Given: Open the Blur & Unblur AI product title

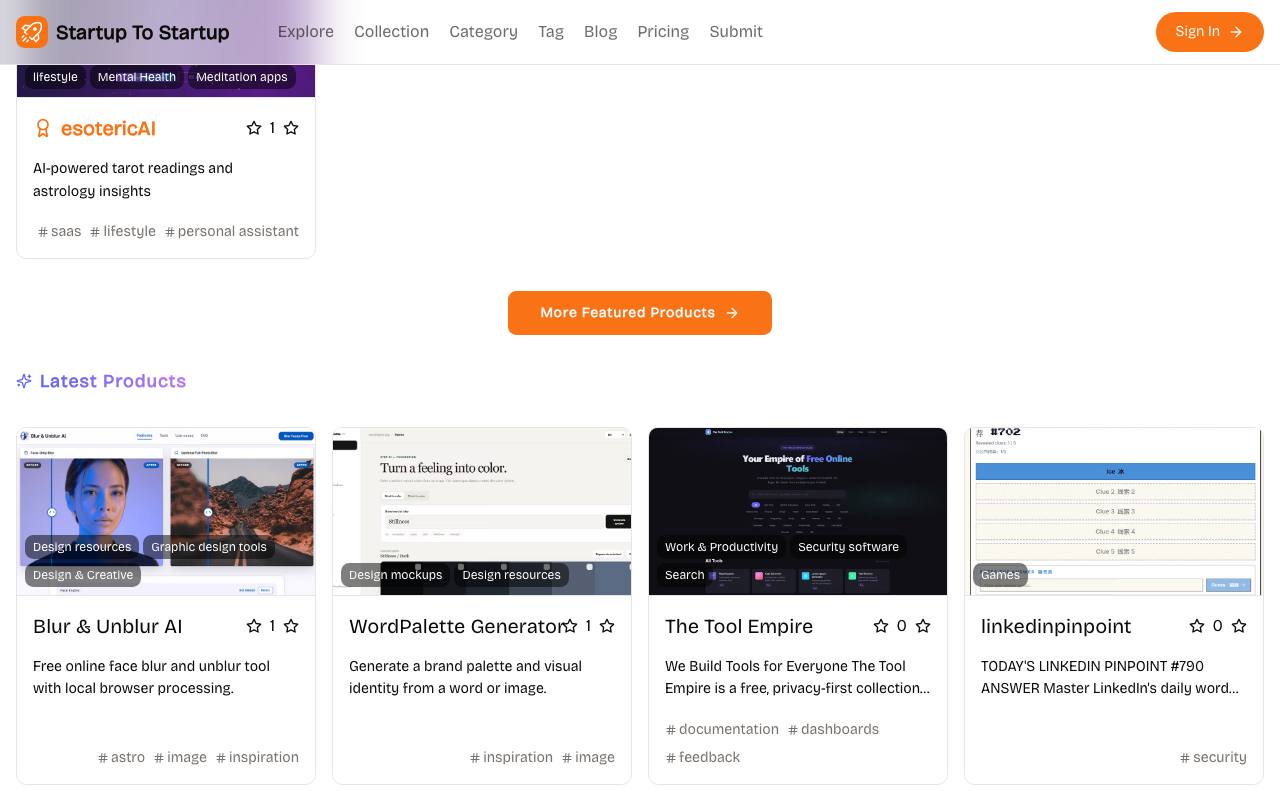Looking at the screenshot, I should coord(107,626).
